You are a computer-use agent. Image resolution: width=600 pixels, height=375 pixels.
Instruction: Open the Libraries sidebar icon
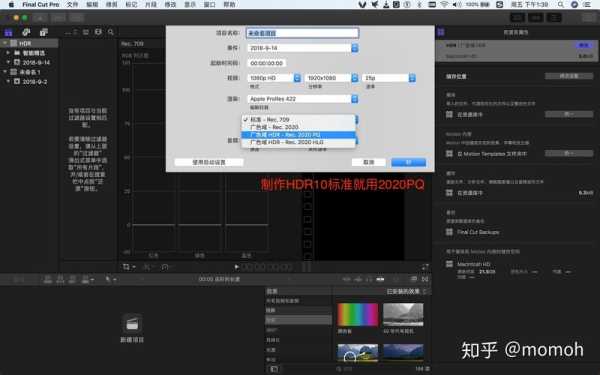[x=8, y=33]
